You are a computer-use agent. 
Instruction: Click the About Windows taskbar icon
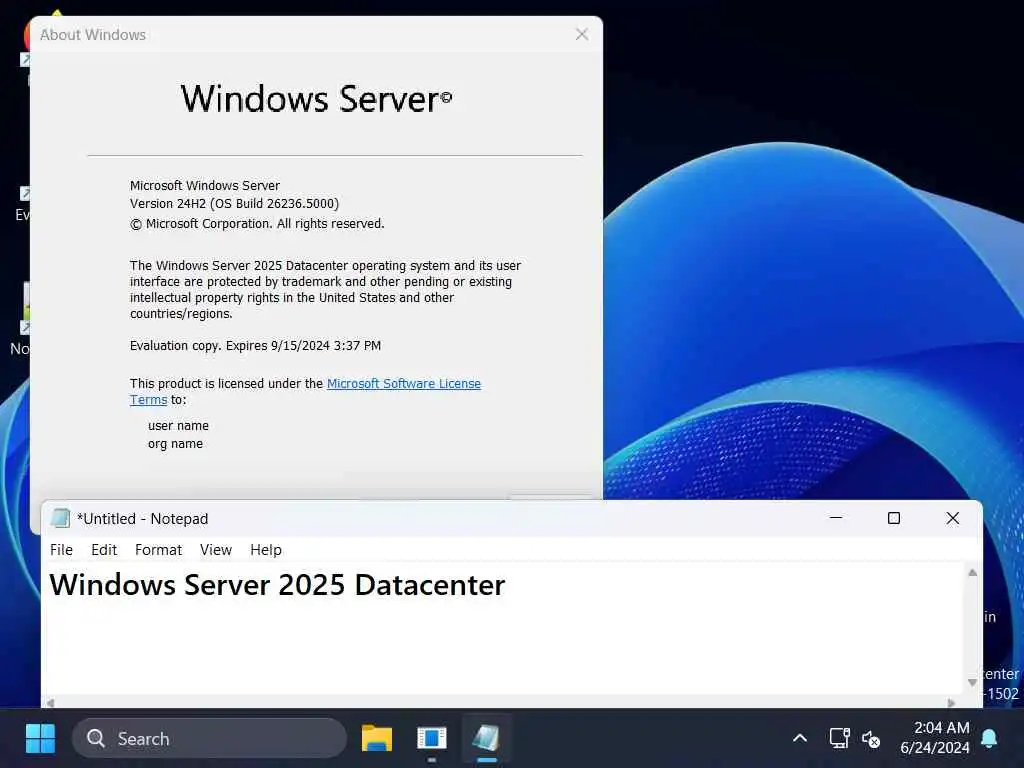[x=432, y=739]
